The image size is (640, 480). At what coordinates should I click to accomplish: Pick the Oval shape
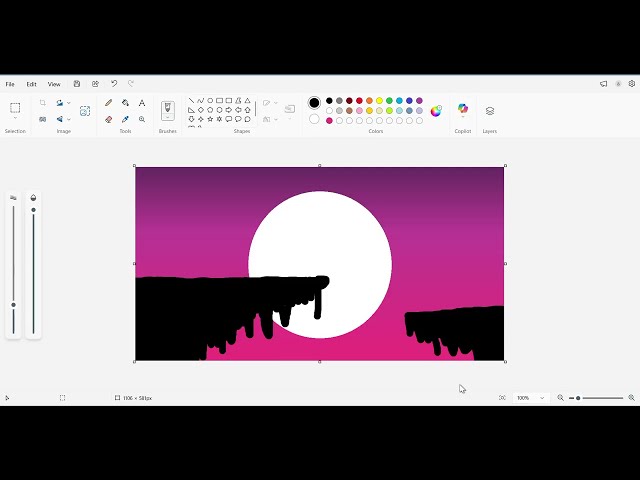pyautogui.click(x=210, y=100)
